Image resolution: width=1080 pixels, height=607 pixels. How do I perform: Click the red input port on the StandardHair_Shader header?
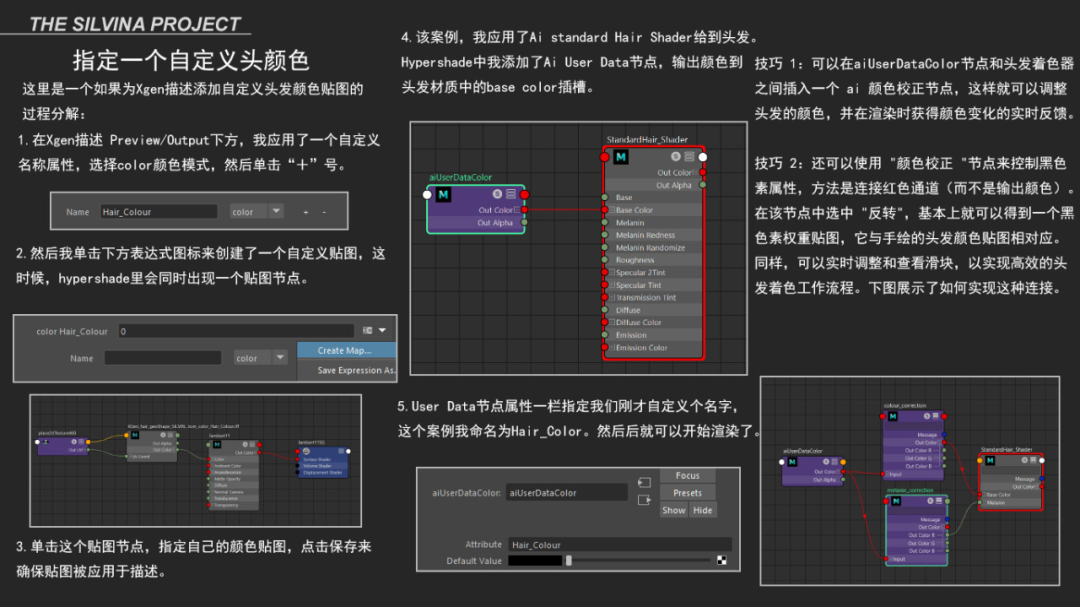605,157
